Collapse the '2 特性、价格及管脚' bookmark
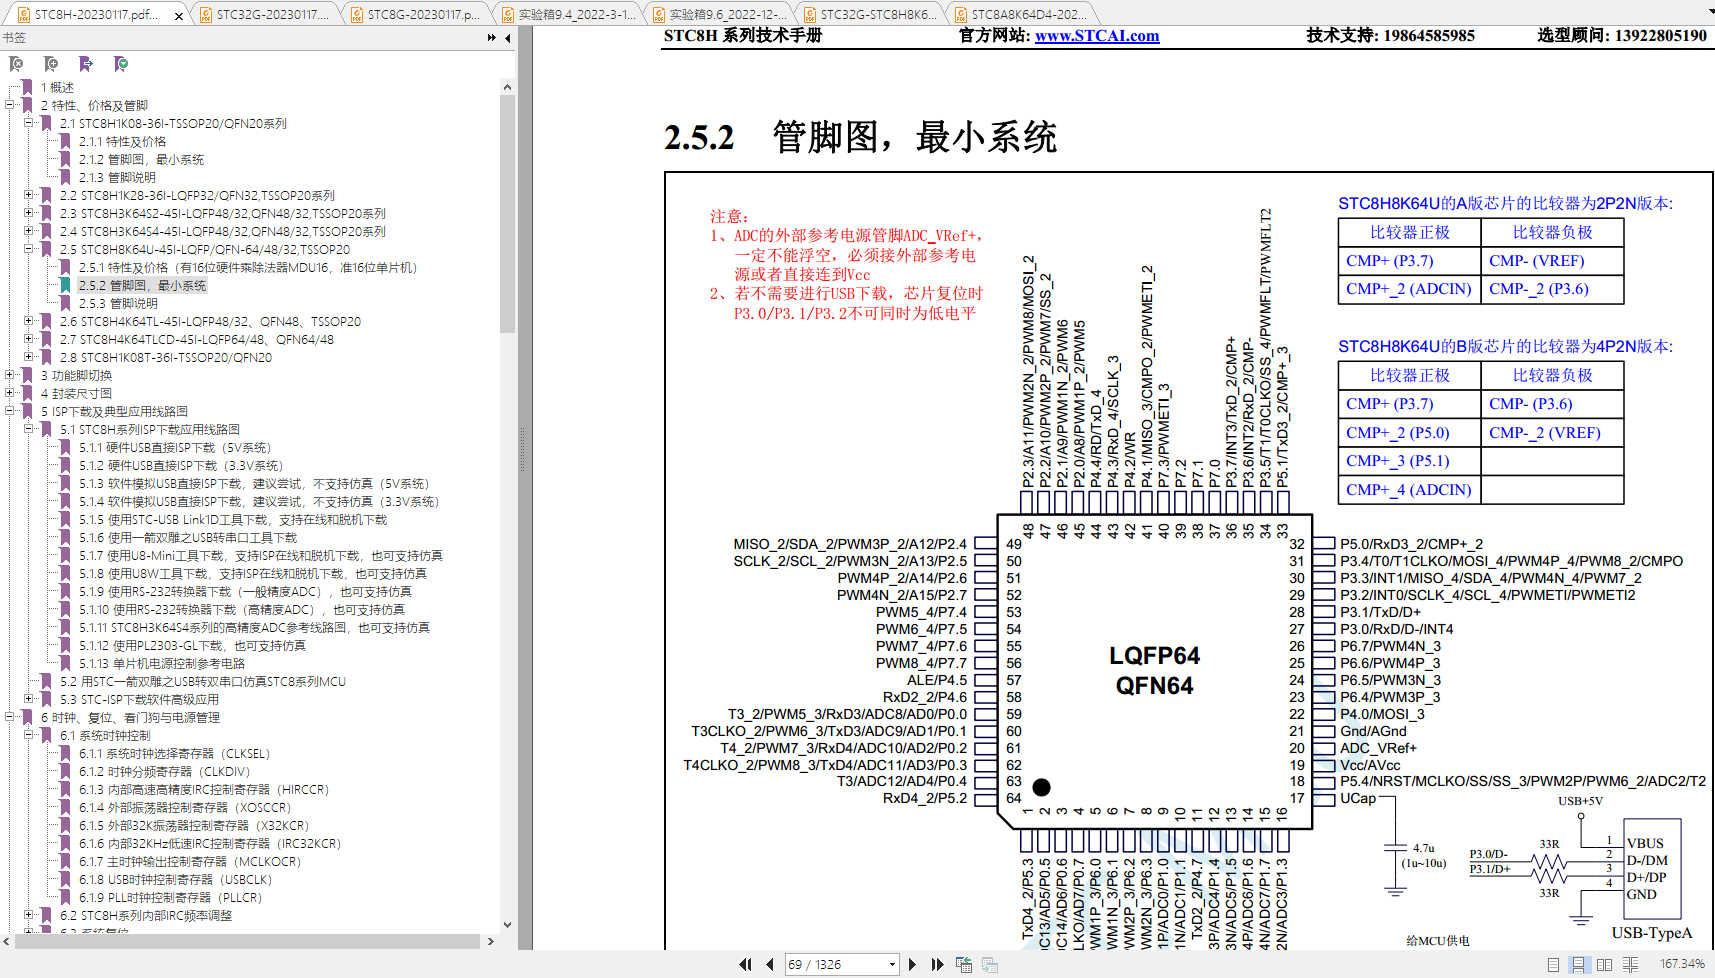The width and height of the screenshot is (1715, 978). tap(9, 105)
